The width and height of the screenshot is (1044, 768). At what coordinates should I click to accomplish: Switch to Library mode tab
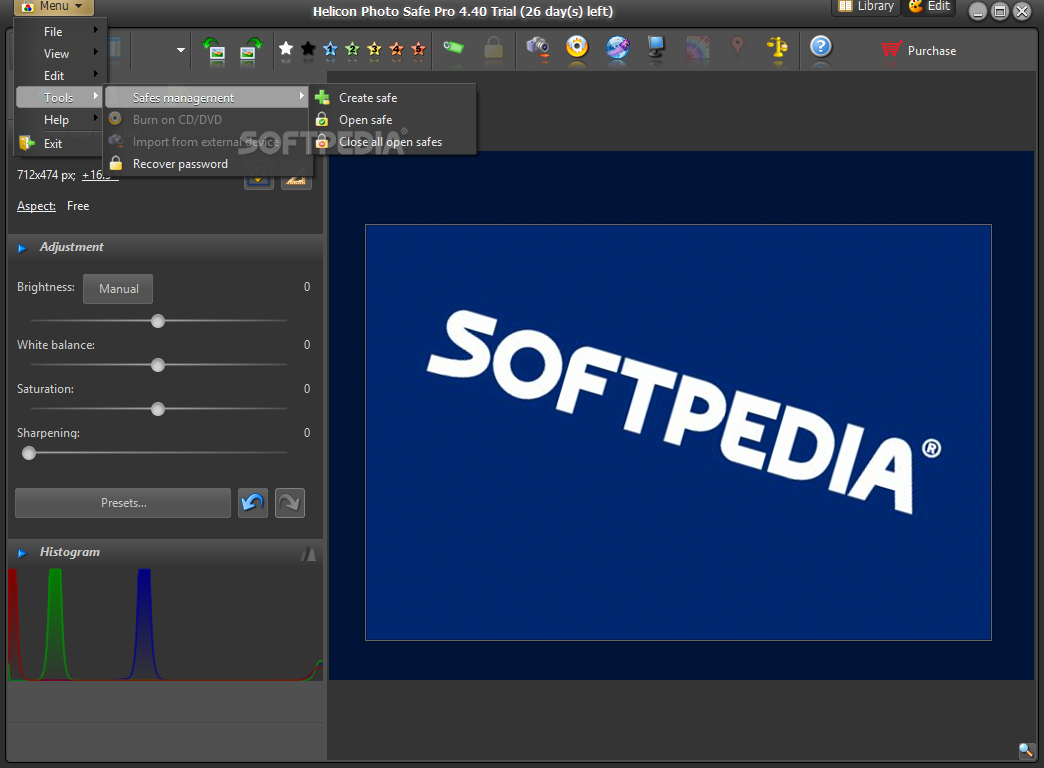866,7
